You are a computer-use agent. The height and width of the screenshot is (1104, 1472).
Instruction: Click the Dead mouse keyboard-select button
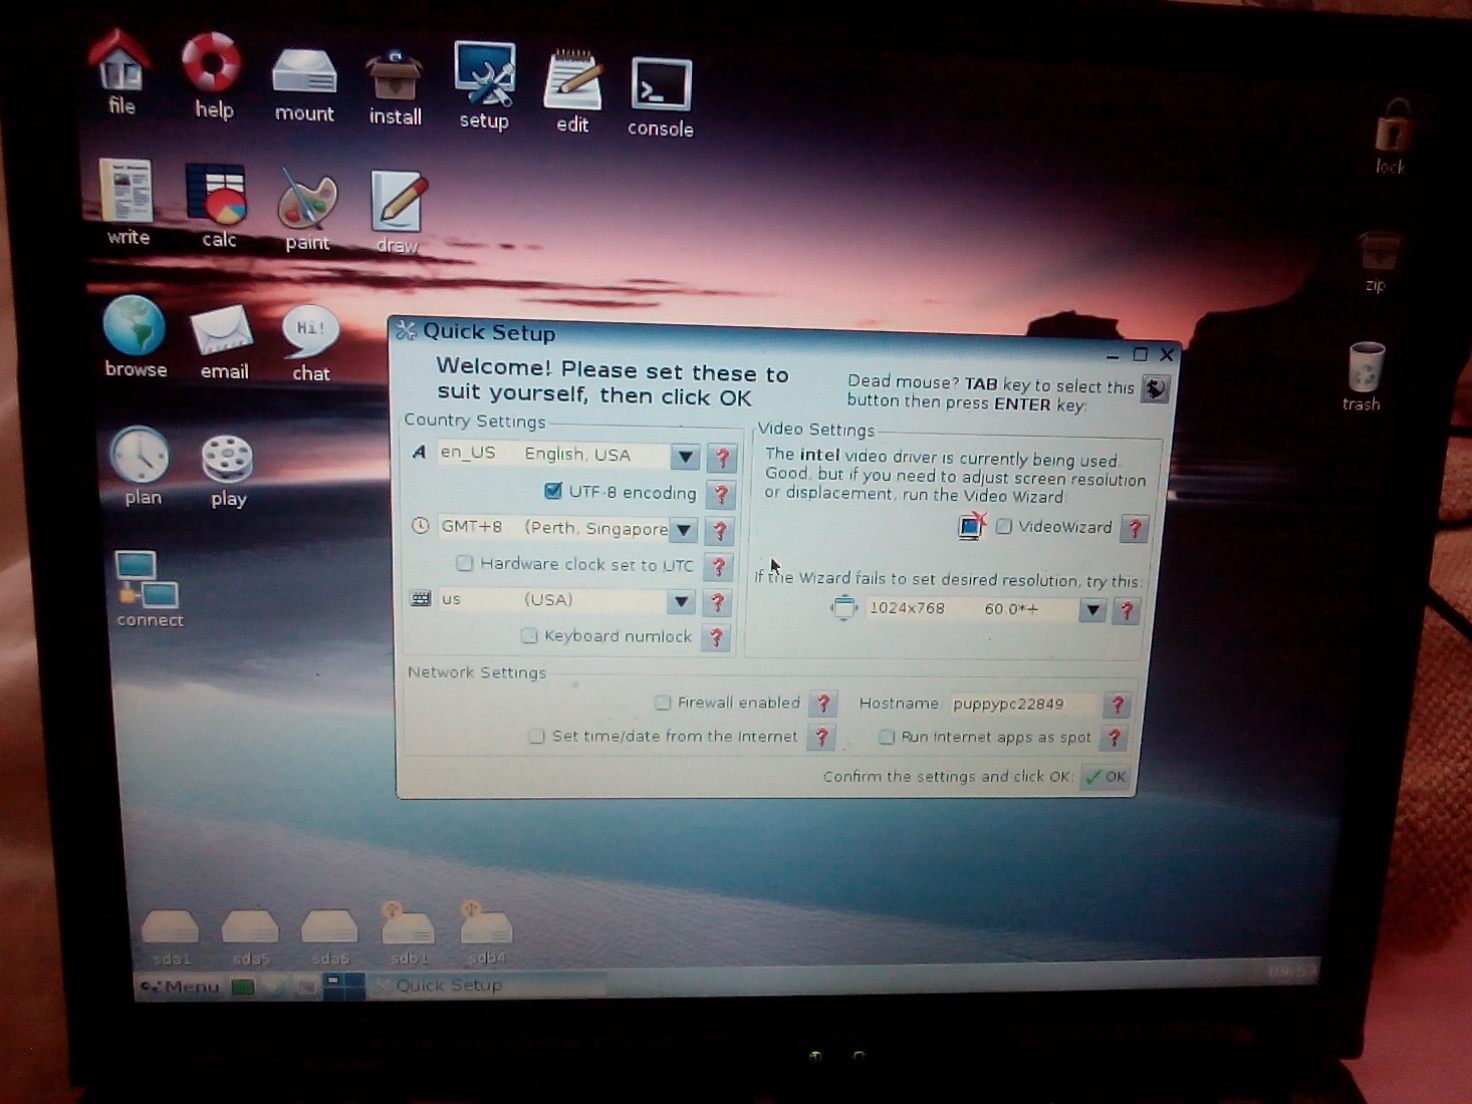[x=1155, y=389]
